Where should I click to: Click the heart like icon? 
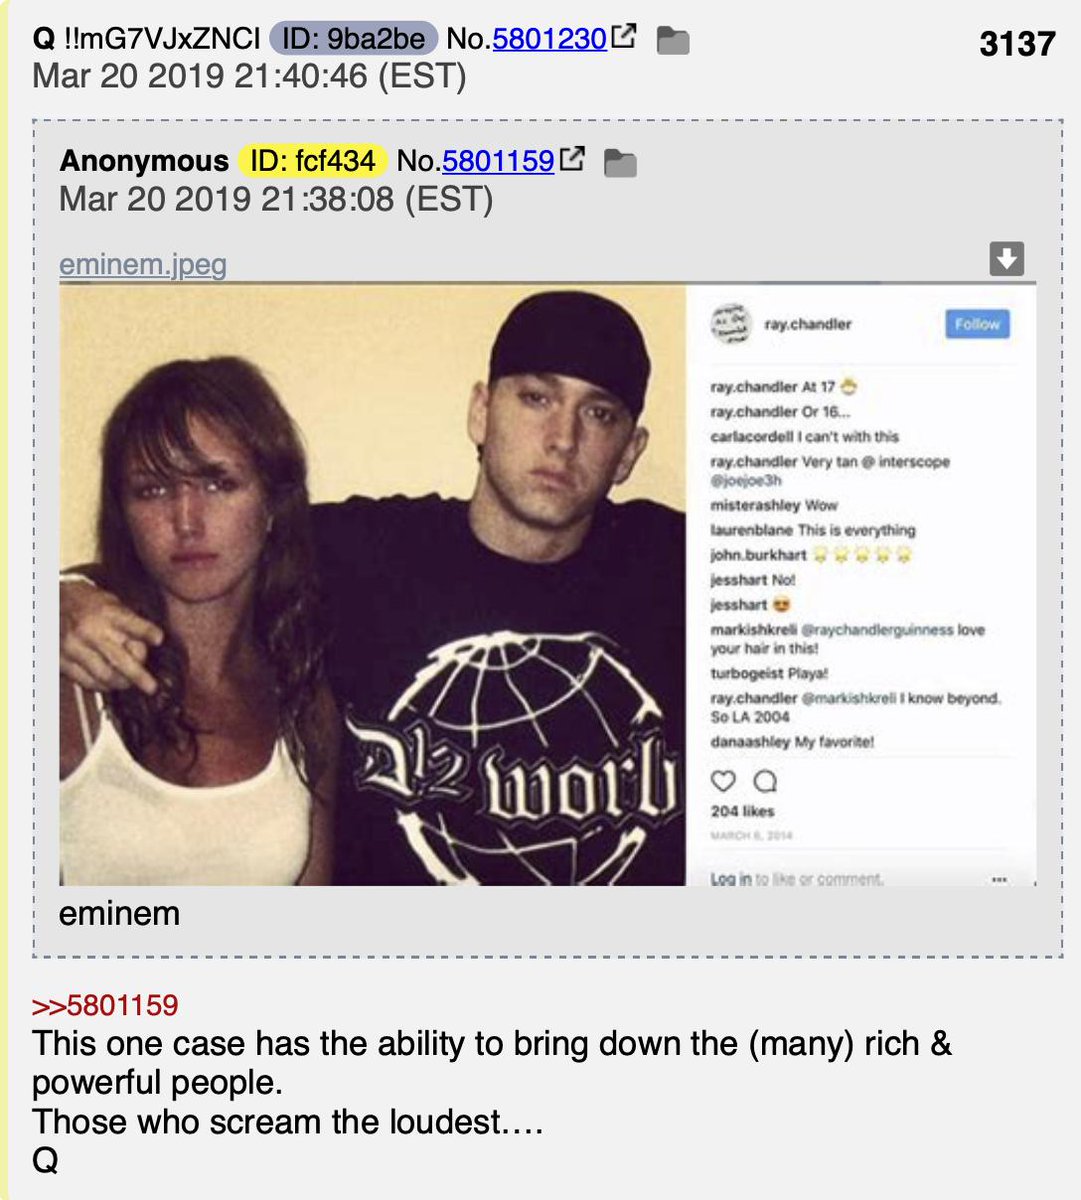(x=723, y=781)
